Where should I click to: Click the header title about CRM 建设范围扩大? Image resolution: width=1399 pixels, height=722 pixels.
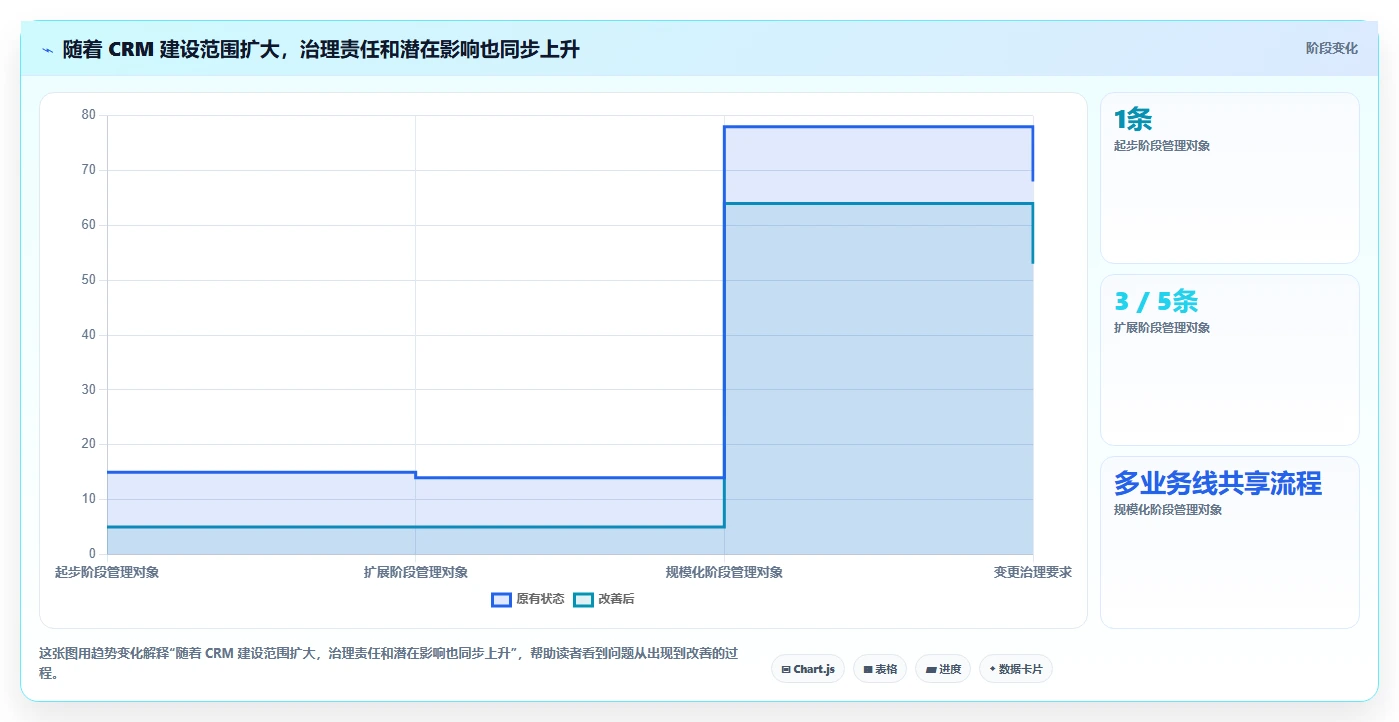321,49
